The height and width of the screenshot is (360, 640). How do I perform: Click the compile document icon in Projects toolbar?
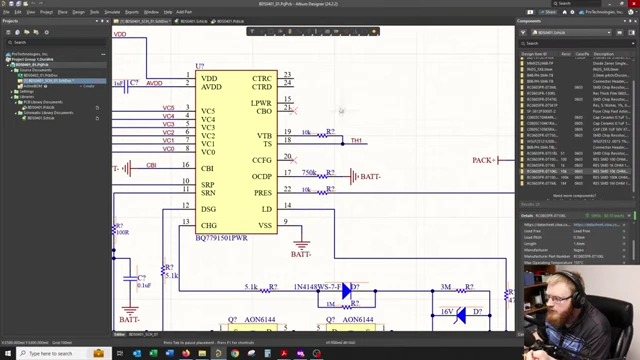coord(18,32)
